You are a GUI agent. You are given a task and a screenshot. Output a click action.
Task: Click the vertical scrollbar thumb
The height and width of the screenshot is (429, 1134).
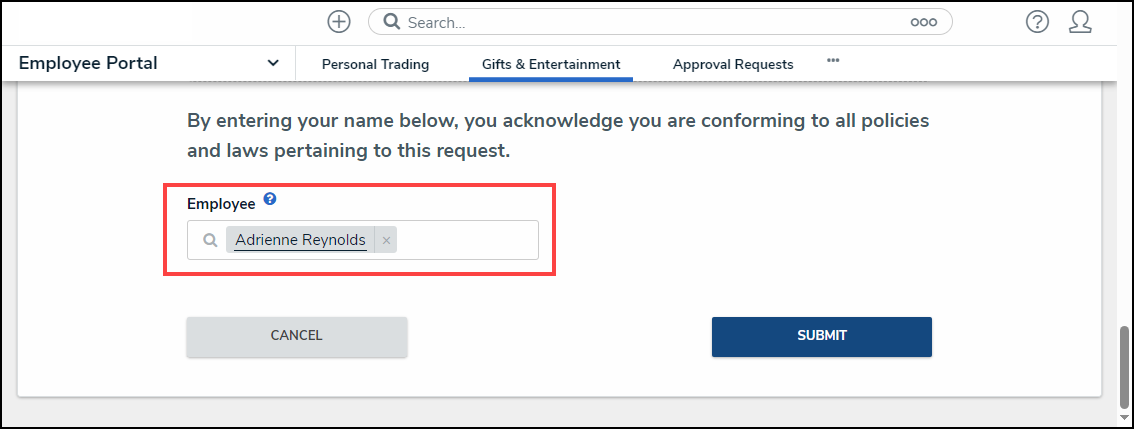click(1124, 360)
